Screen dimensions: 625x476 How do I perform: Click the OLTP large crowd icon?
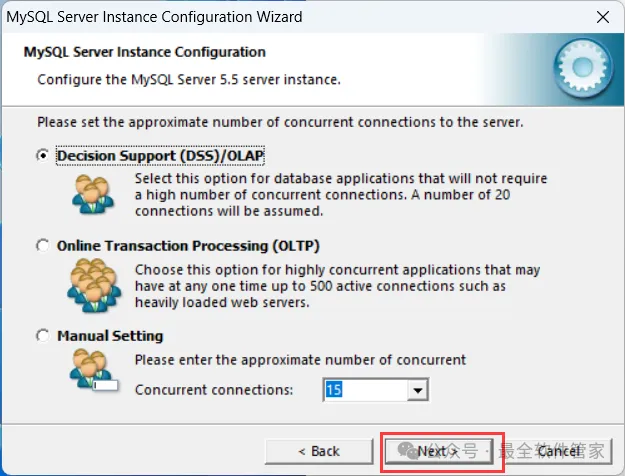tap(94, 285)
